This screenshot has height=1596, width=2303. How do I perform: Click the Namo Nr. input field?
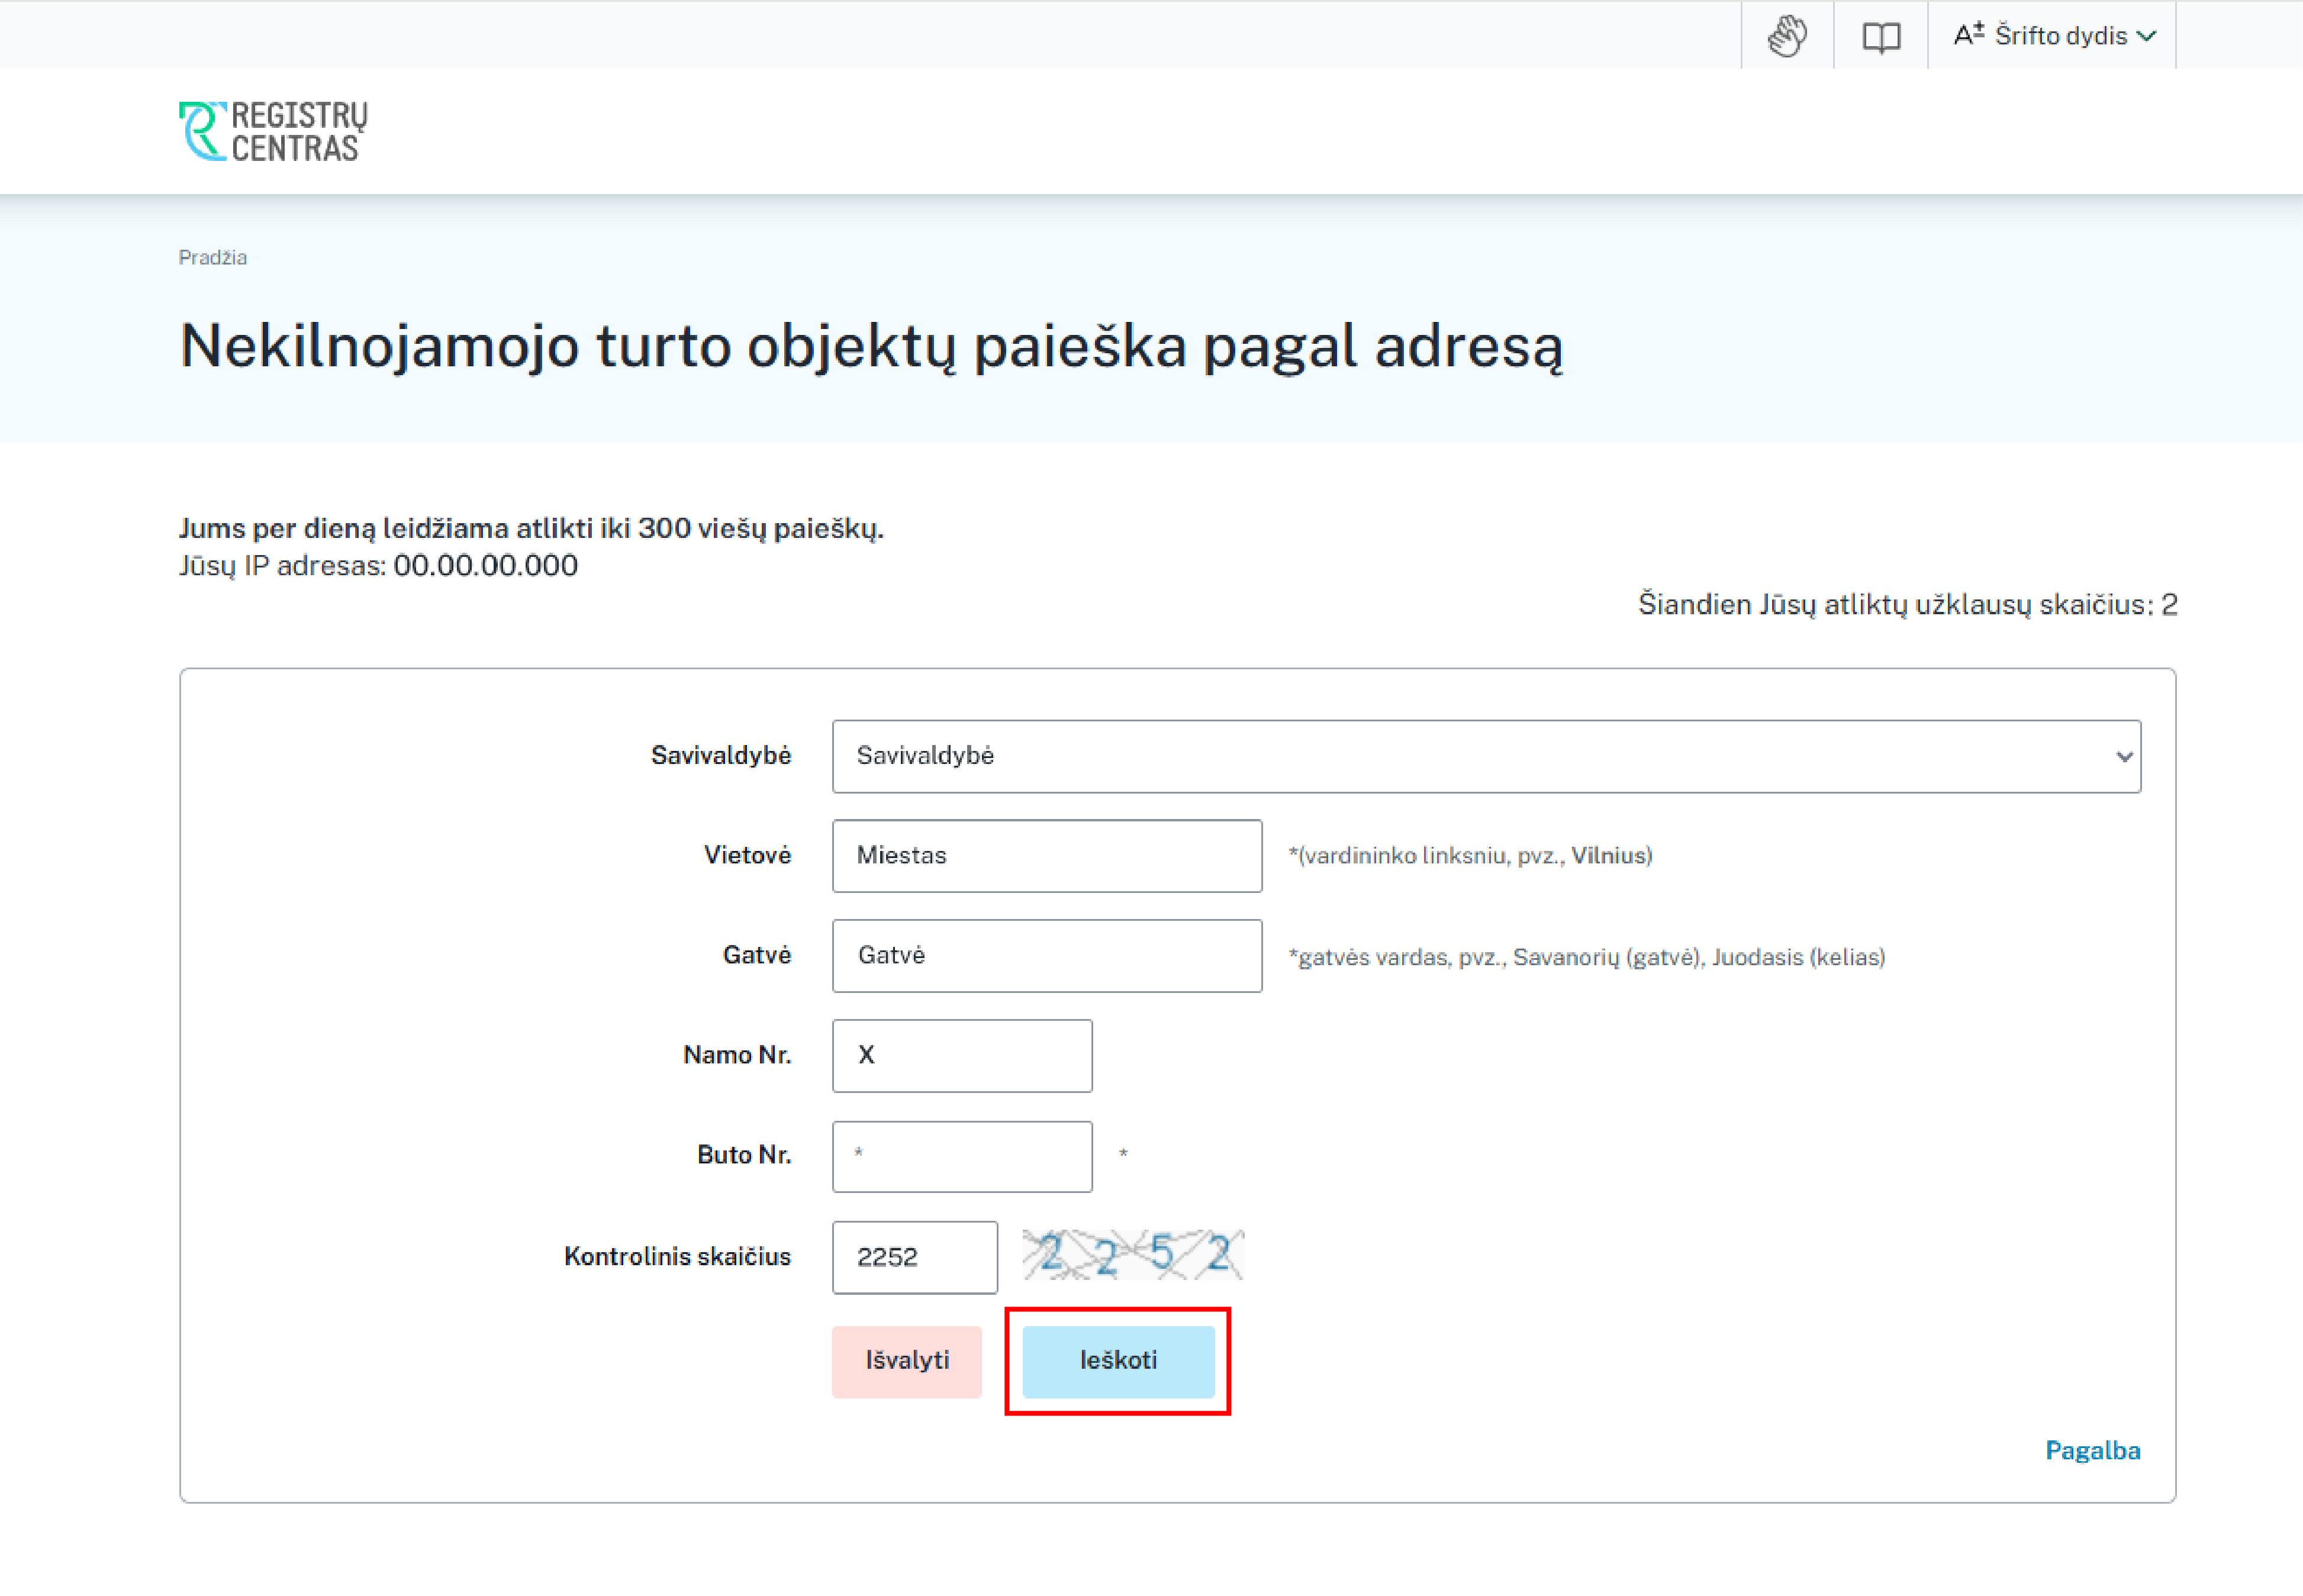click(x=962, y=1056)
